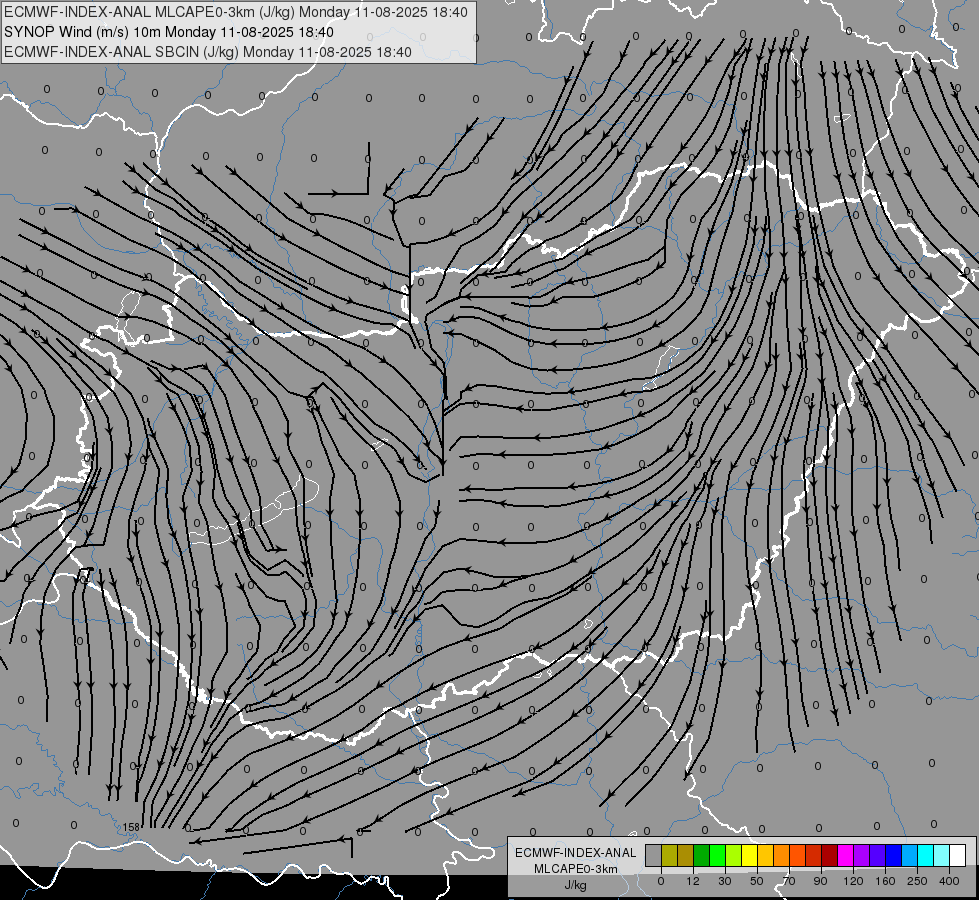This screenshot has height=900, width=979.
Task: Select the gray legend swatch
Action: [654, 855]
